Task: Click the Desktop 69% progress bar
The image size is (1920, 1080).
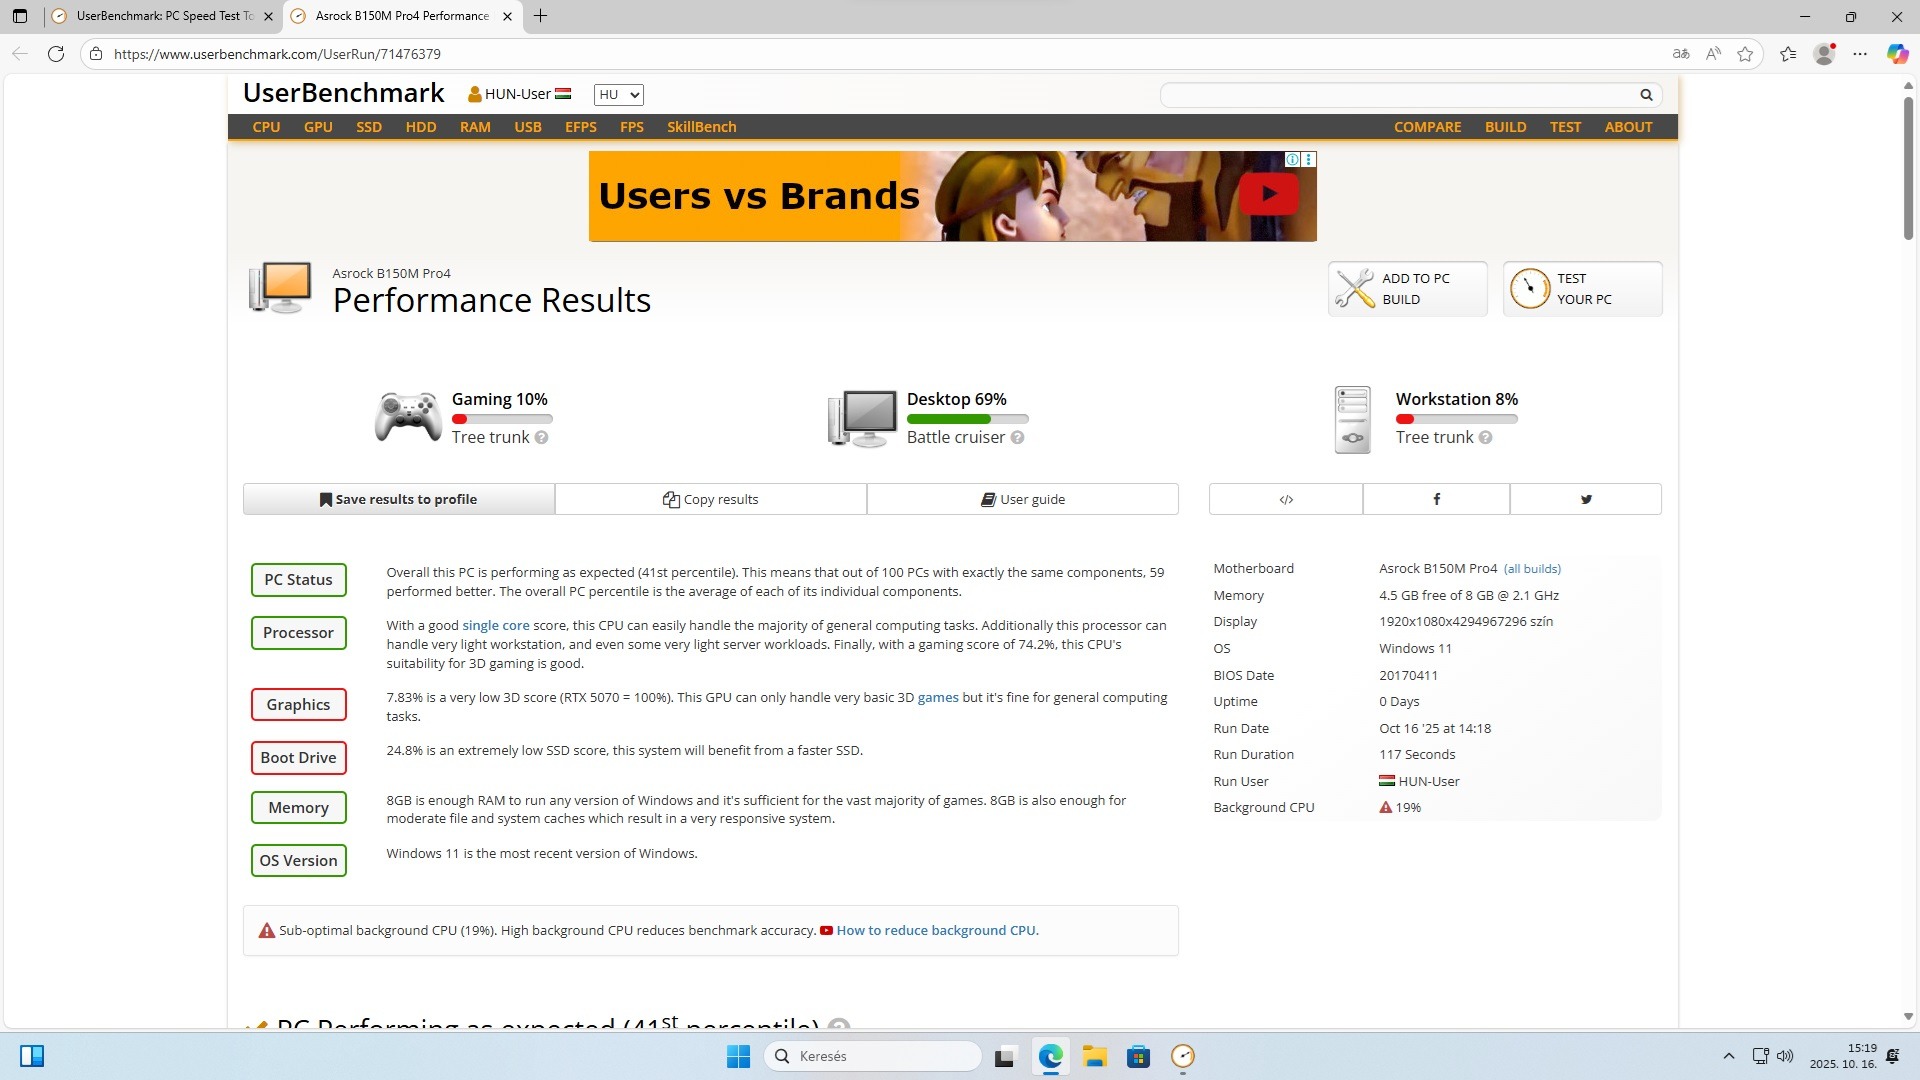Action: (x=967, y=419)
